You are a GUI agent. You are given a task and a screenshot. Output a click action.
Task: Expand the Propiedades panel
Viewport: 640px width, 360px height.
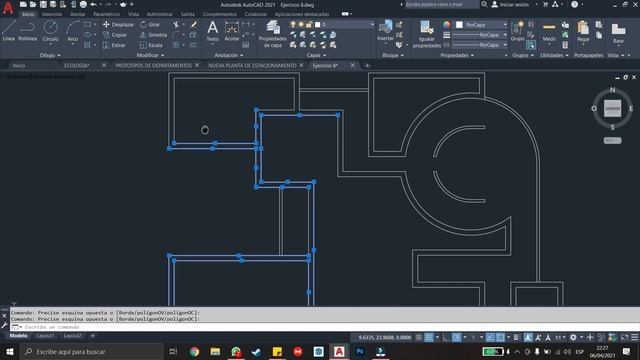coord(457,55)
